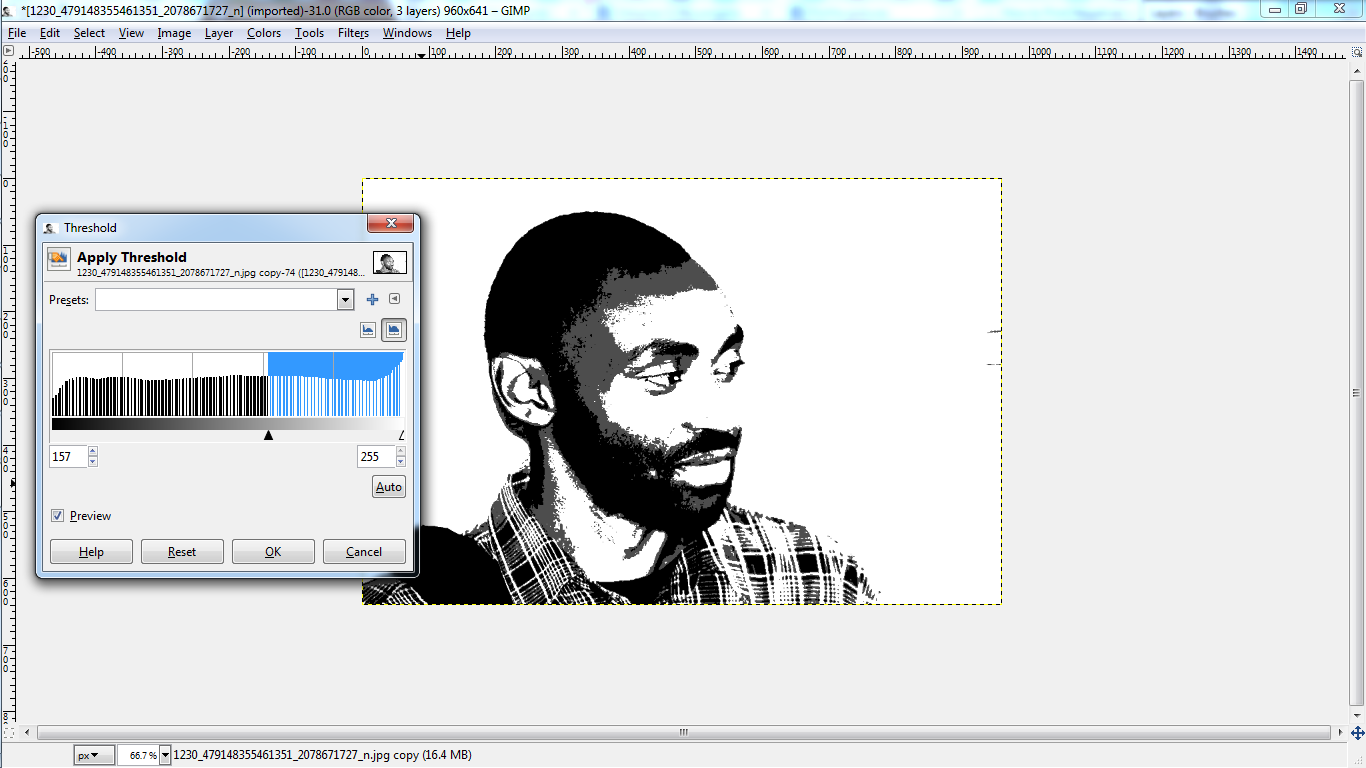Screen dimensions: 1366x768
Task: Open the File menu
Action: point(16,33)
